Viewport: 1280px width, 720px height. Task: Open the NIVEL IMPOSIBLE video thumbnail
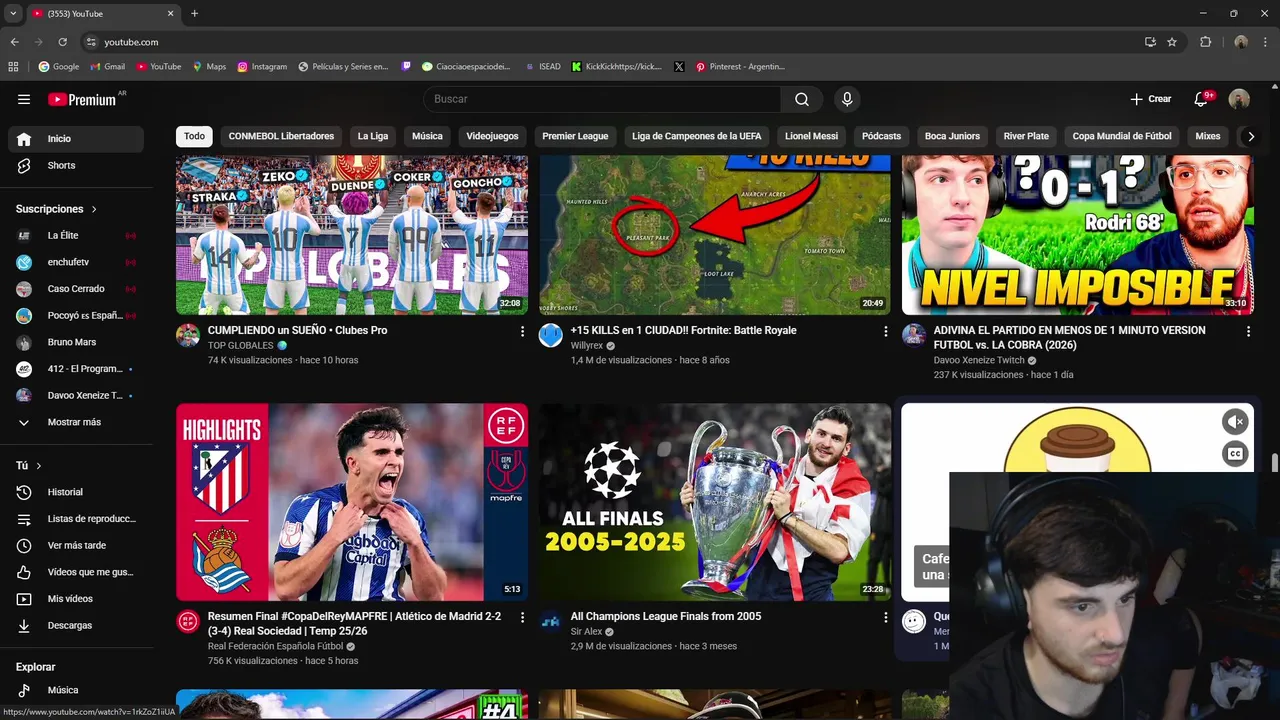[x=1078, y=235]
